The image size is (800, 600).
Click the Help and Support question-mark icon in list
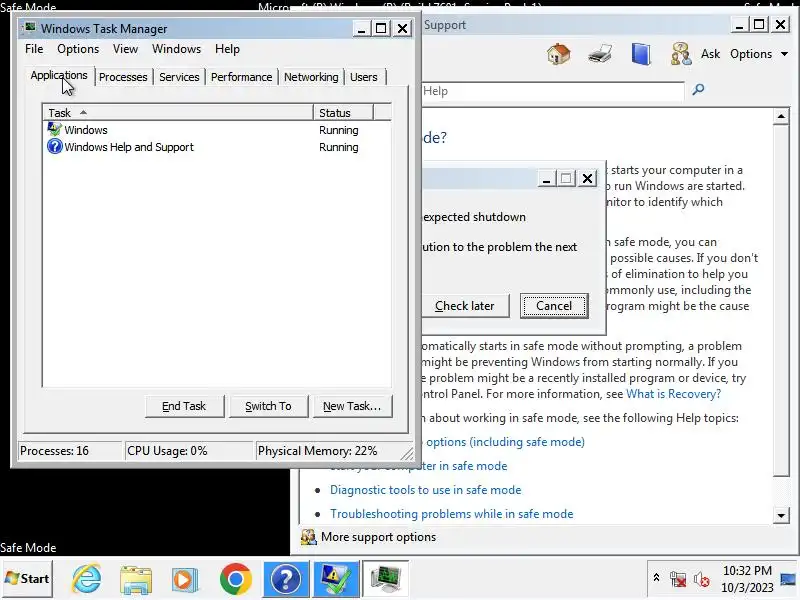click(x=54, y=147)
